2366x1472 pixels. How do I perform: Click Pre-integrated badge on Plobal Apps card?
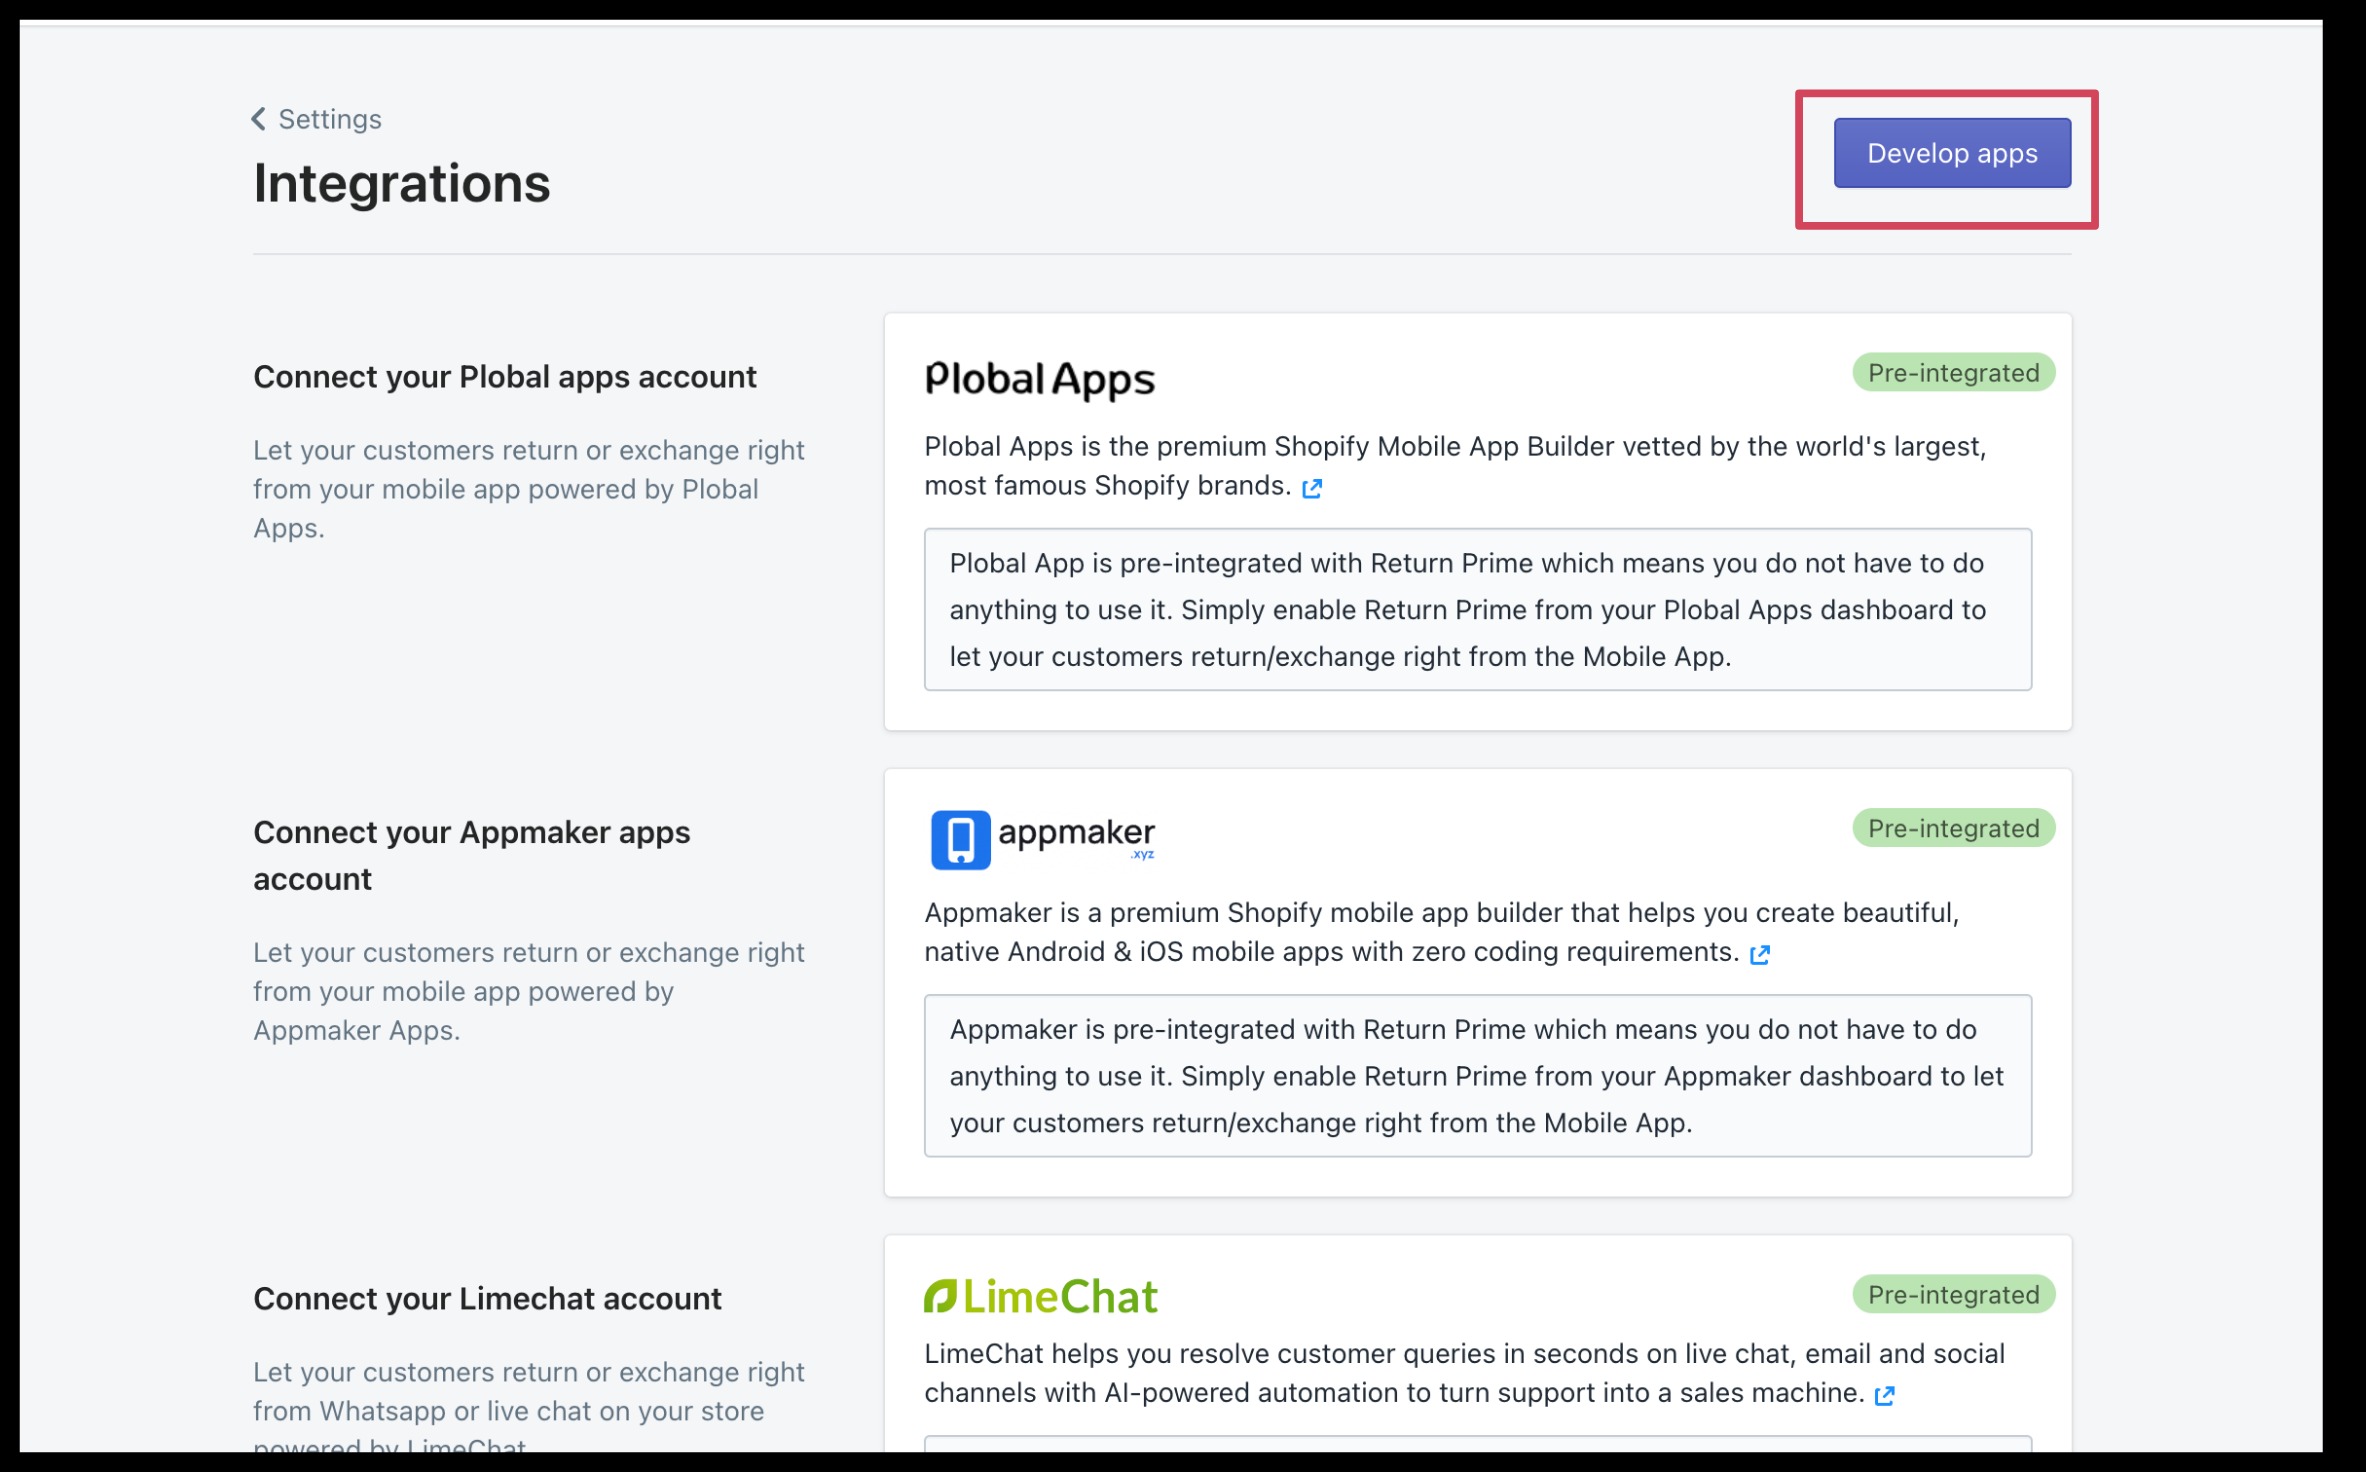tap(1952, 373)
